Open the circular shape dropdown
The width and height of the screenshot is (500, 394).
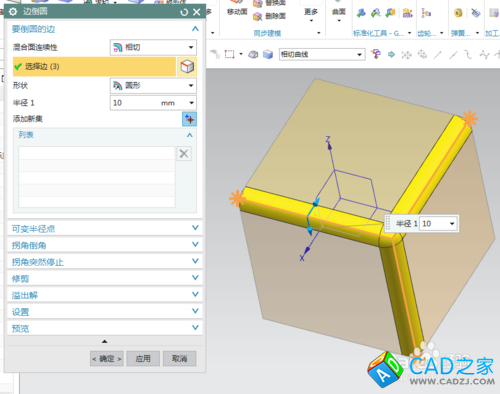(153, 86)
